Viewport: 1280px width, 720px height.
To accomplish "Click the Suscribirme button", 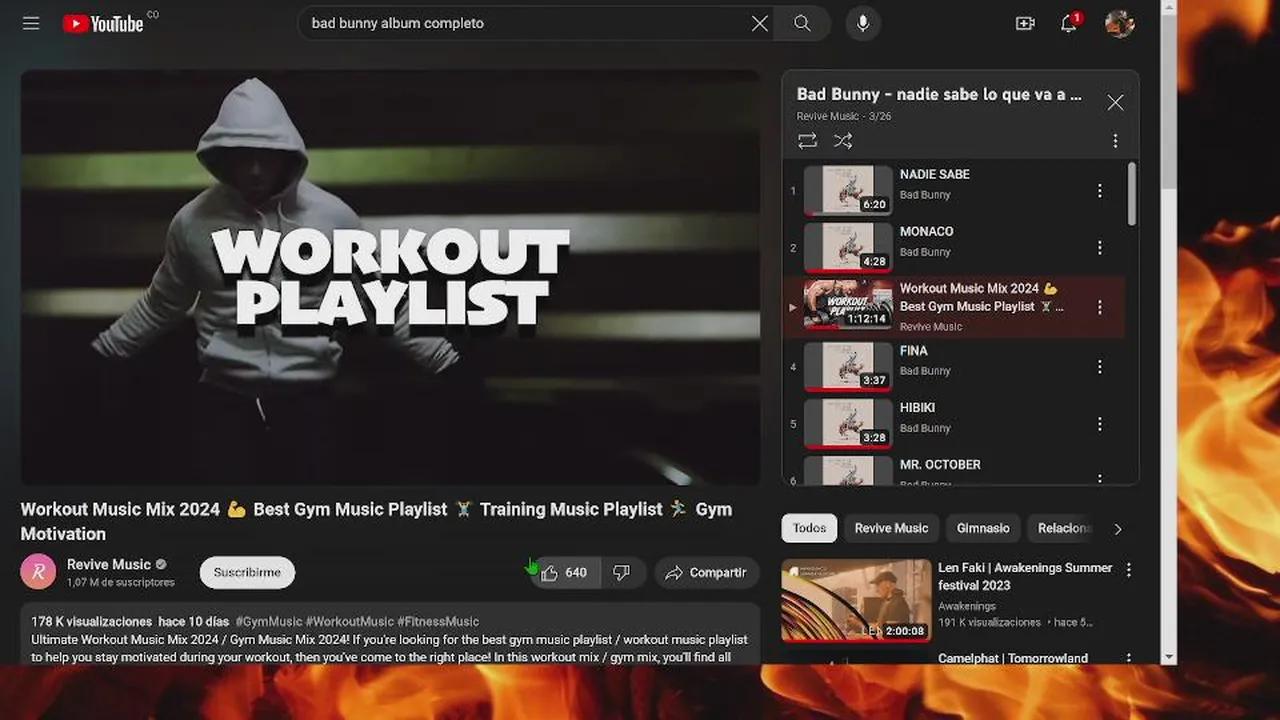I will [247, 573].
